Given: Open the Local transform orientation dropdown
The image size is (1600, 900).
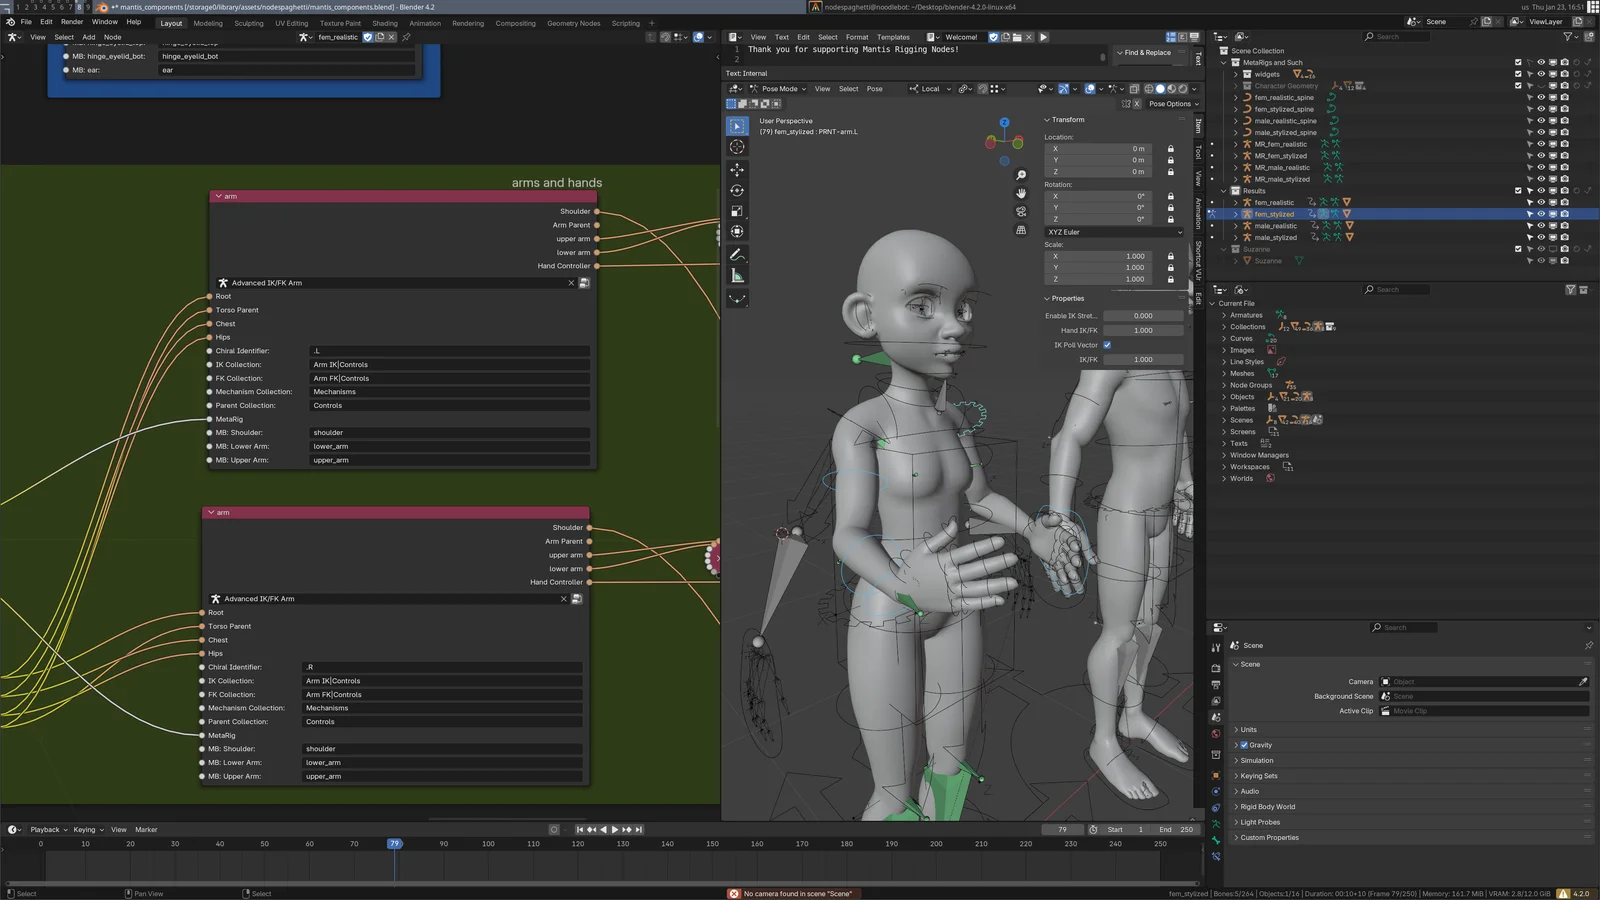Looking at the screenshot, I should pos(928,88).
